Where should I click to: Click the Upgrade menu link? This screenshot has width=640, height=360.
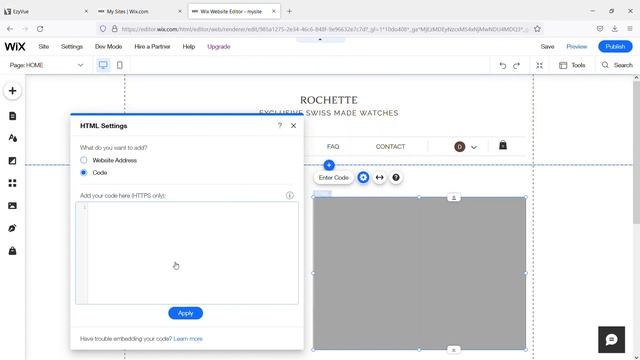[x=219, y=47]
